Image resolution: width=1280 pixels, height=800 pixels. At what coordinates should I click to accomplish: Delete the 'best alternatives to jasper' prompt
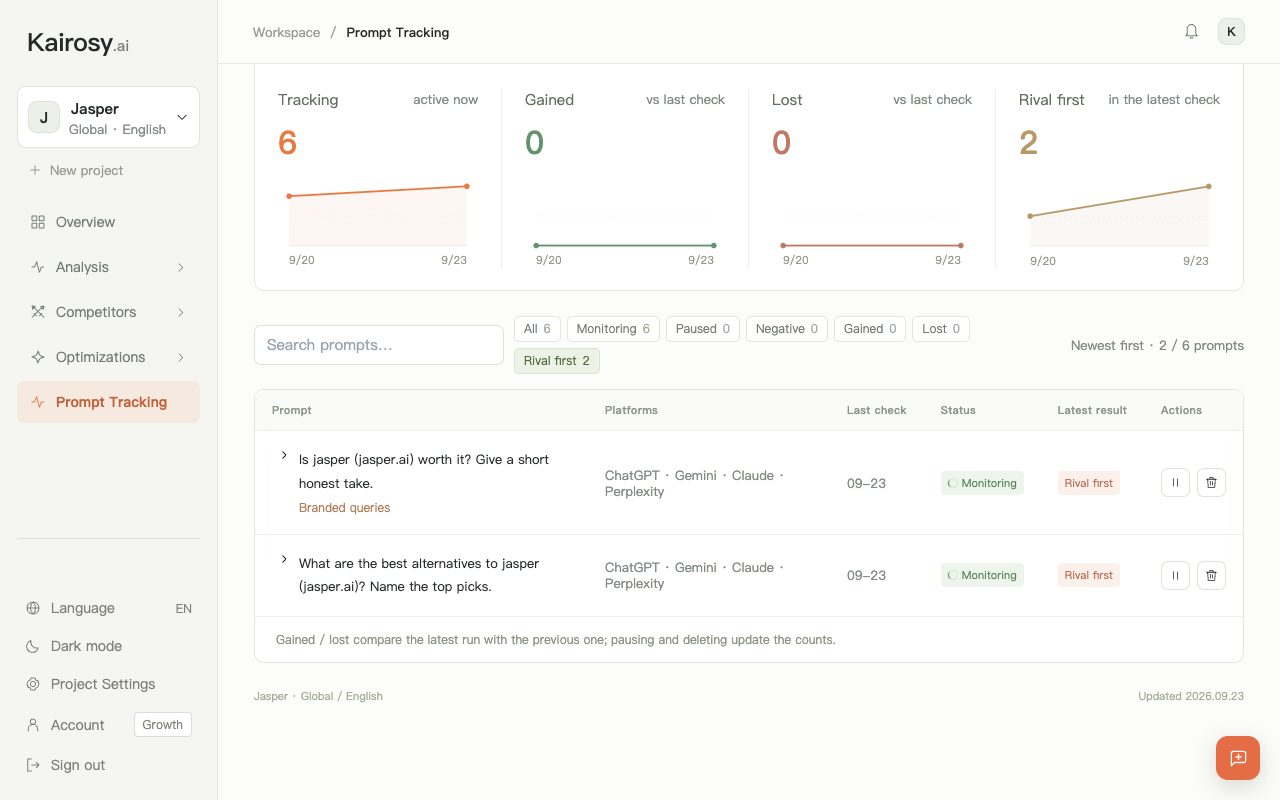point(1211,575)
